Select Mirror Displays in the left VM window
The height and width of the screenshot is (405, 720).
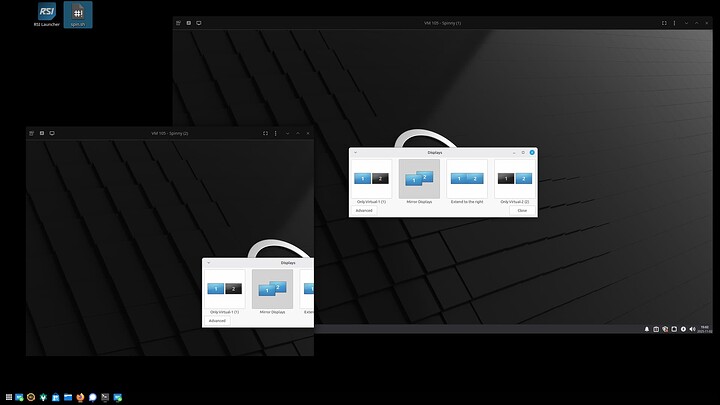[x=272, y=291]
